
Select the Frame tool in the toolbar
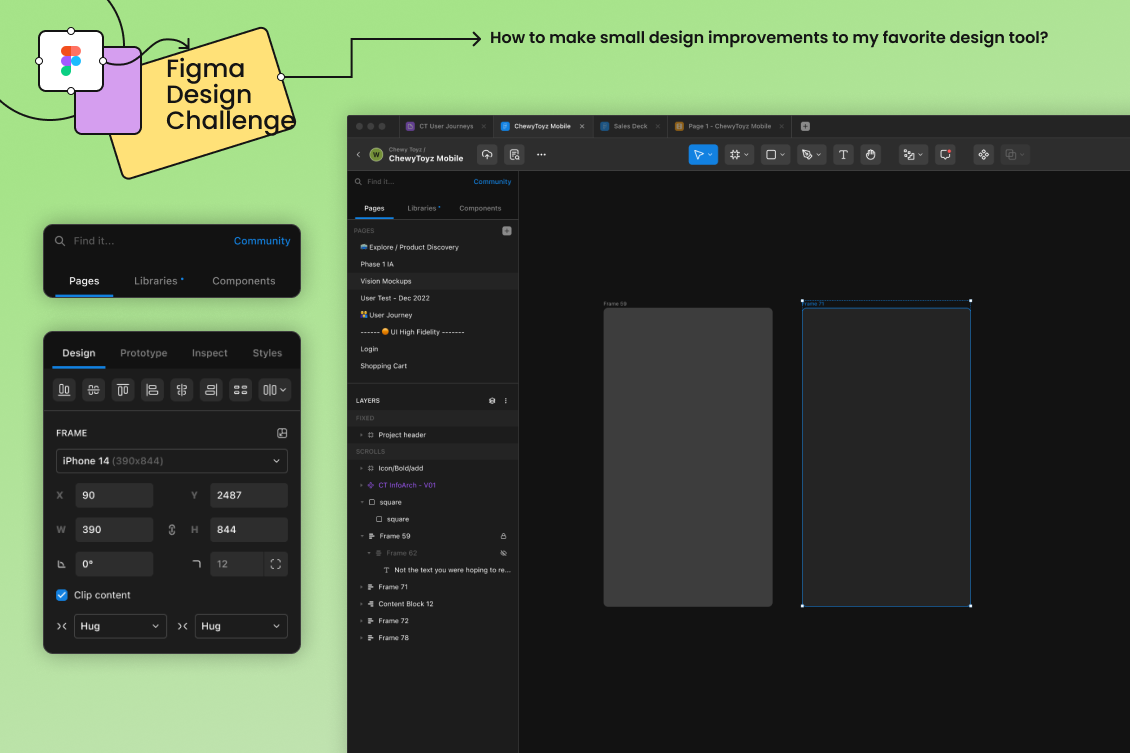coord(739,154)
